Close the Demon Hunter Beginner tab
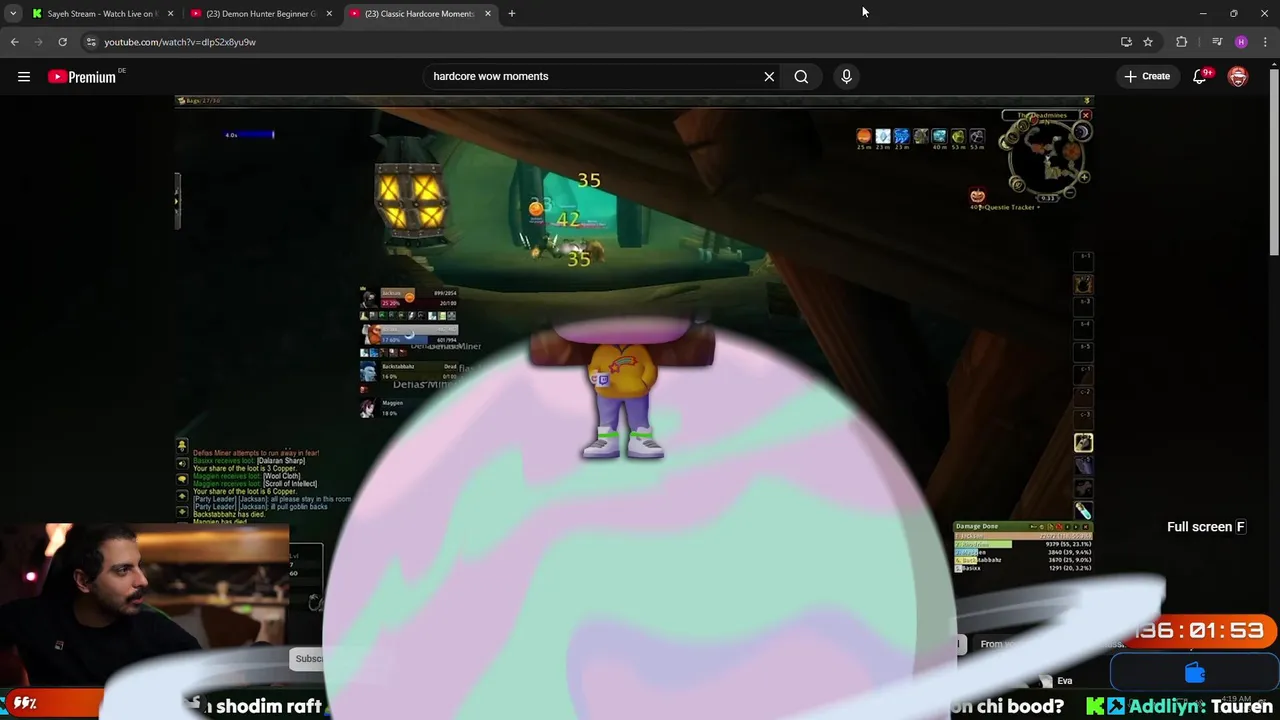 tap(329, 14)
